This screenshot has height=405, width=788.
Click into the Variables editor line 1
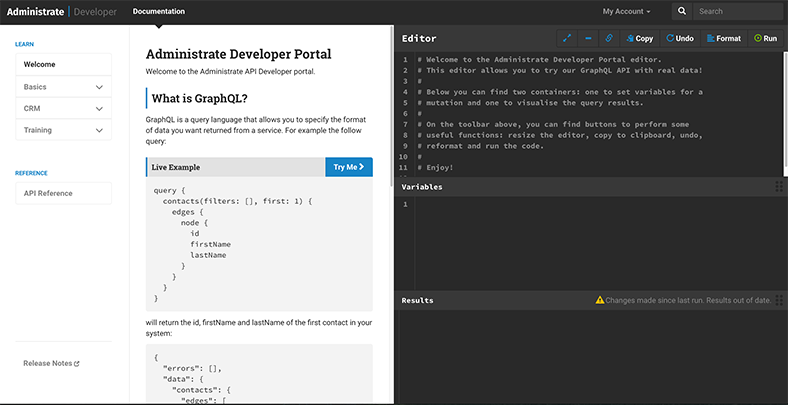601,204
